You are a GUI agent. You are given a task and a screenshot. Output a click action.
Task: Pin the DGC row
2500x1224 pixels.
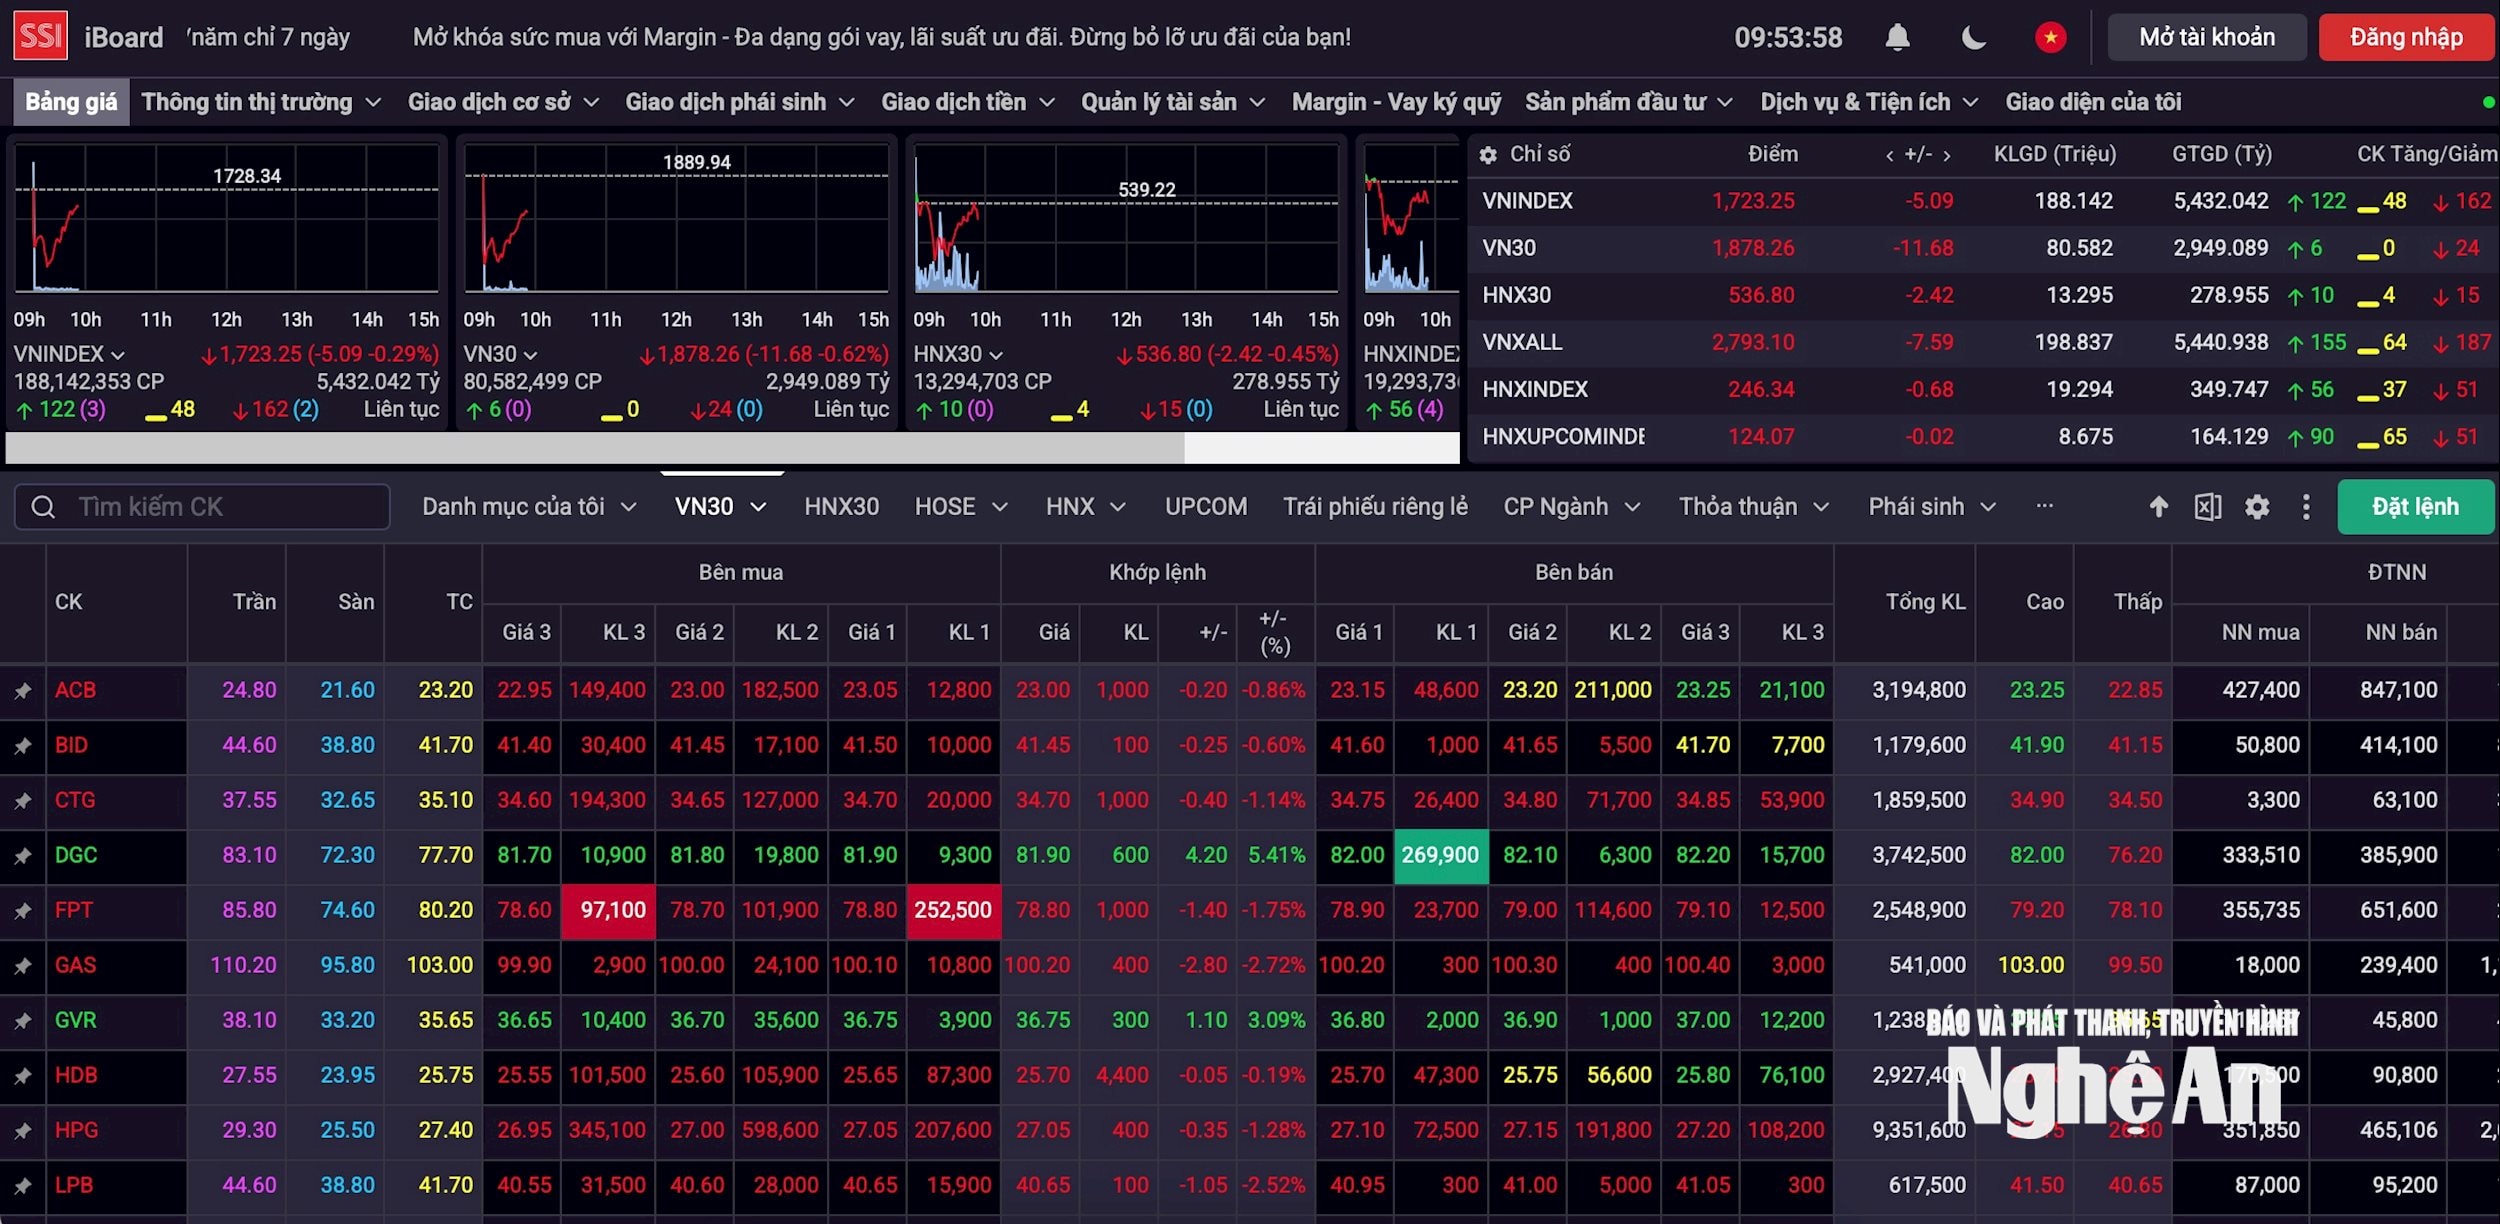pyautogui.click(x=22, y=856)
